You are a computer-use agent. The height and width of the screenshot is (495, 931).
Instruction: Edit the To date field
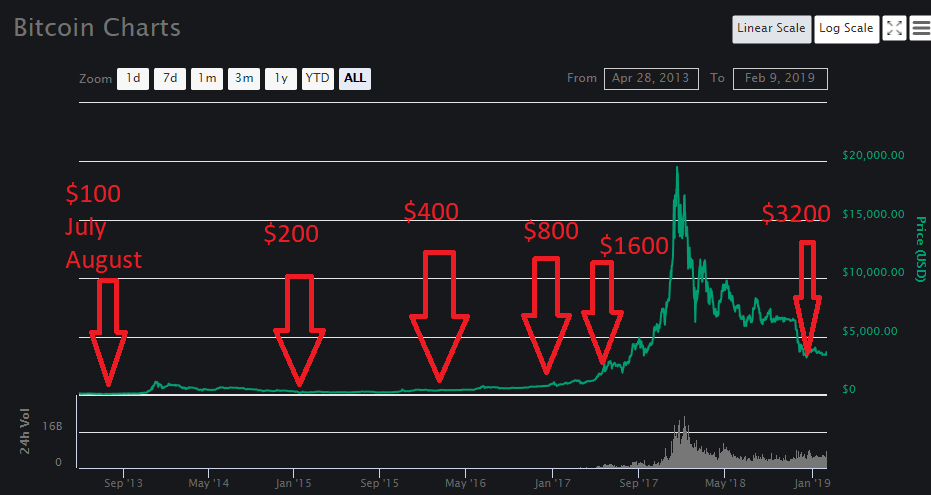click(x=780, y=78)
